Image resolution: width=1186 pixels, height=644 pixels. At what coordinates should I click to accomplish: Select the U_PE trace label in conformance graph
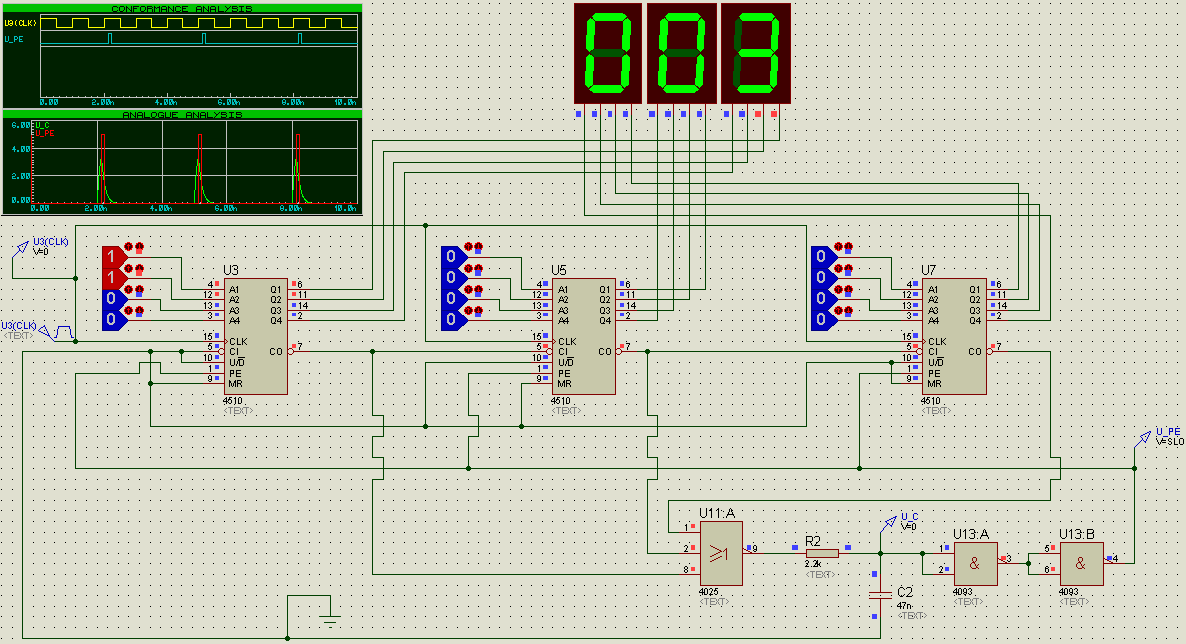click(x=14, y=39)
